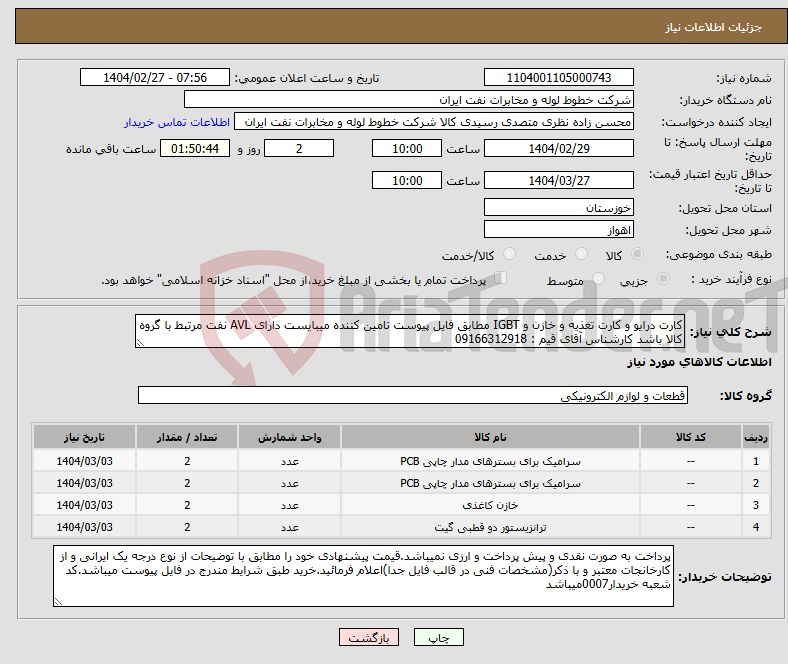Click the ردیف column header

pos(755,437)
